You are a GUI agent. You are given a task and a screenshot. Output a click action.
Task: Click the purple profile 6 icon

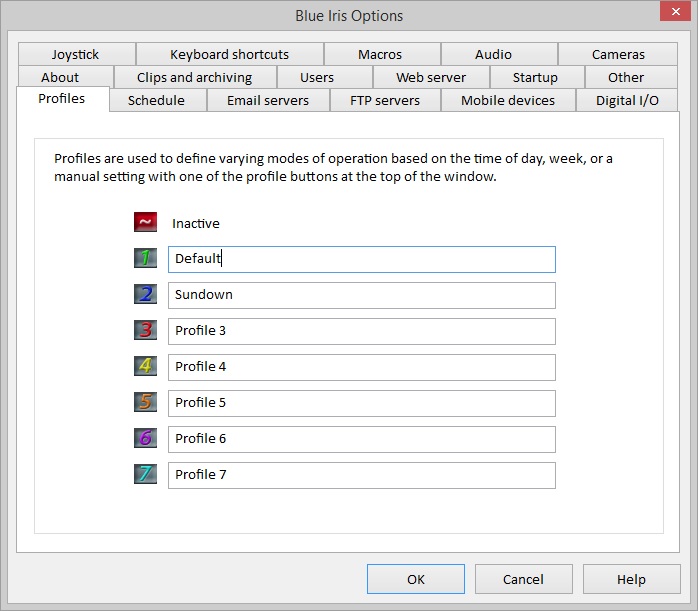tap(146, 438)
